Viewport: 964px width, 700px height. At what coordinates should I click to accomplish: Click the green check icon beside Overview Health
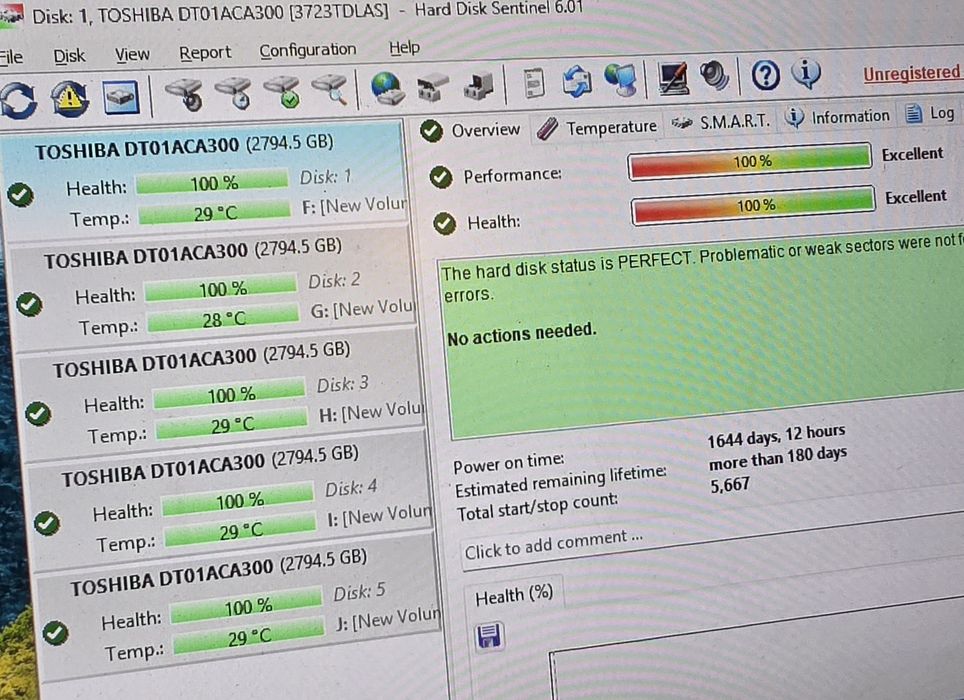(444, 223)
